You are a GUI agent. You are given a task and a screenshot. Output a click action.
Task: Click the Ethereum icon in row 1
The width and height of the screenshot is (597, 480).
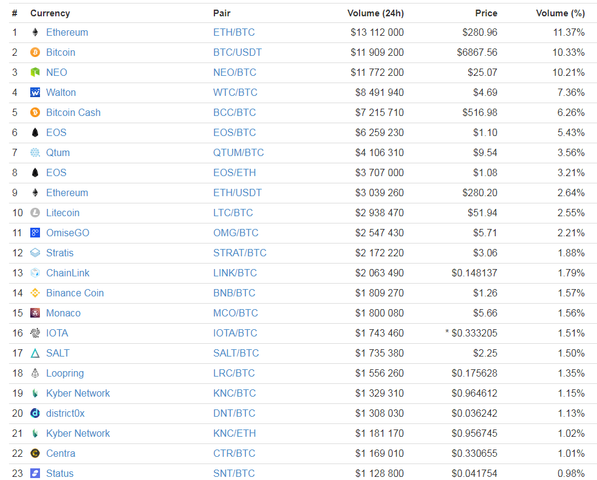pos(35,32)
